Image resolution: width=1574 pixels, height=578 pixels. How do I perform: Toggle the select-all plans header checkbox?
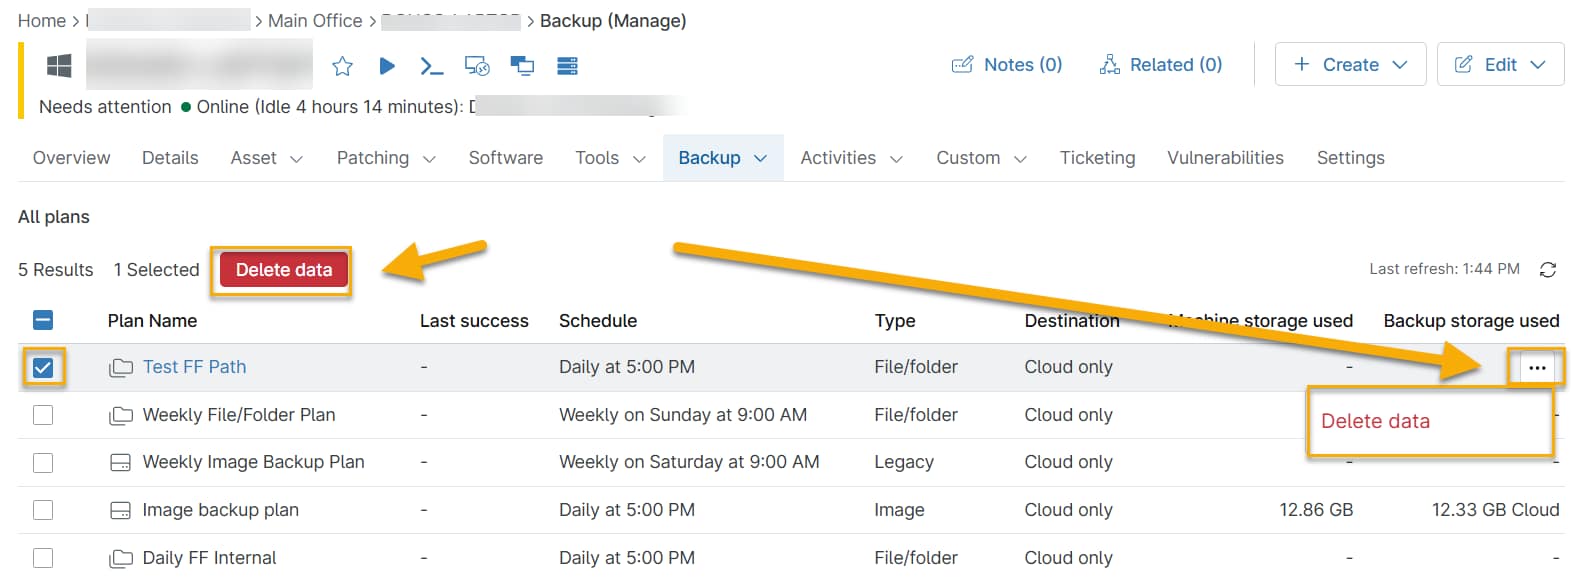(x=43, y=320)
